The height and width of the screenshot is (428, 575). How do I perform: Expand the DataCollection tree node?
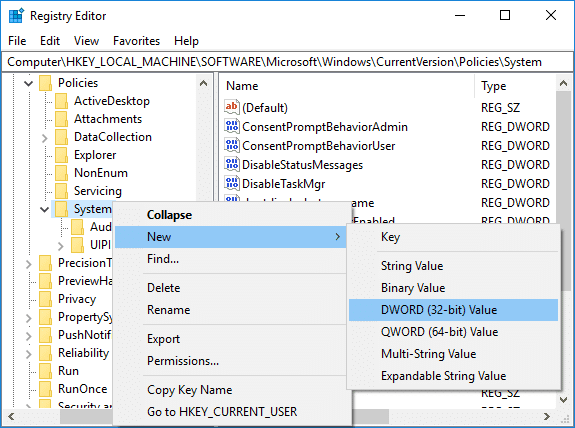click(45, 138)
